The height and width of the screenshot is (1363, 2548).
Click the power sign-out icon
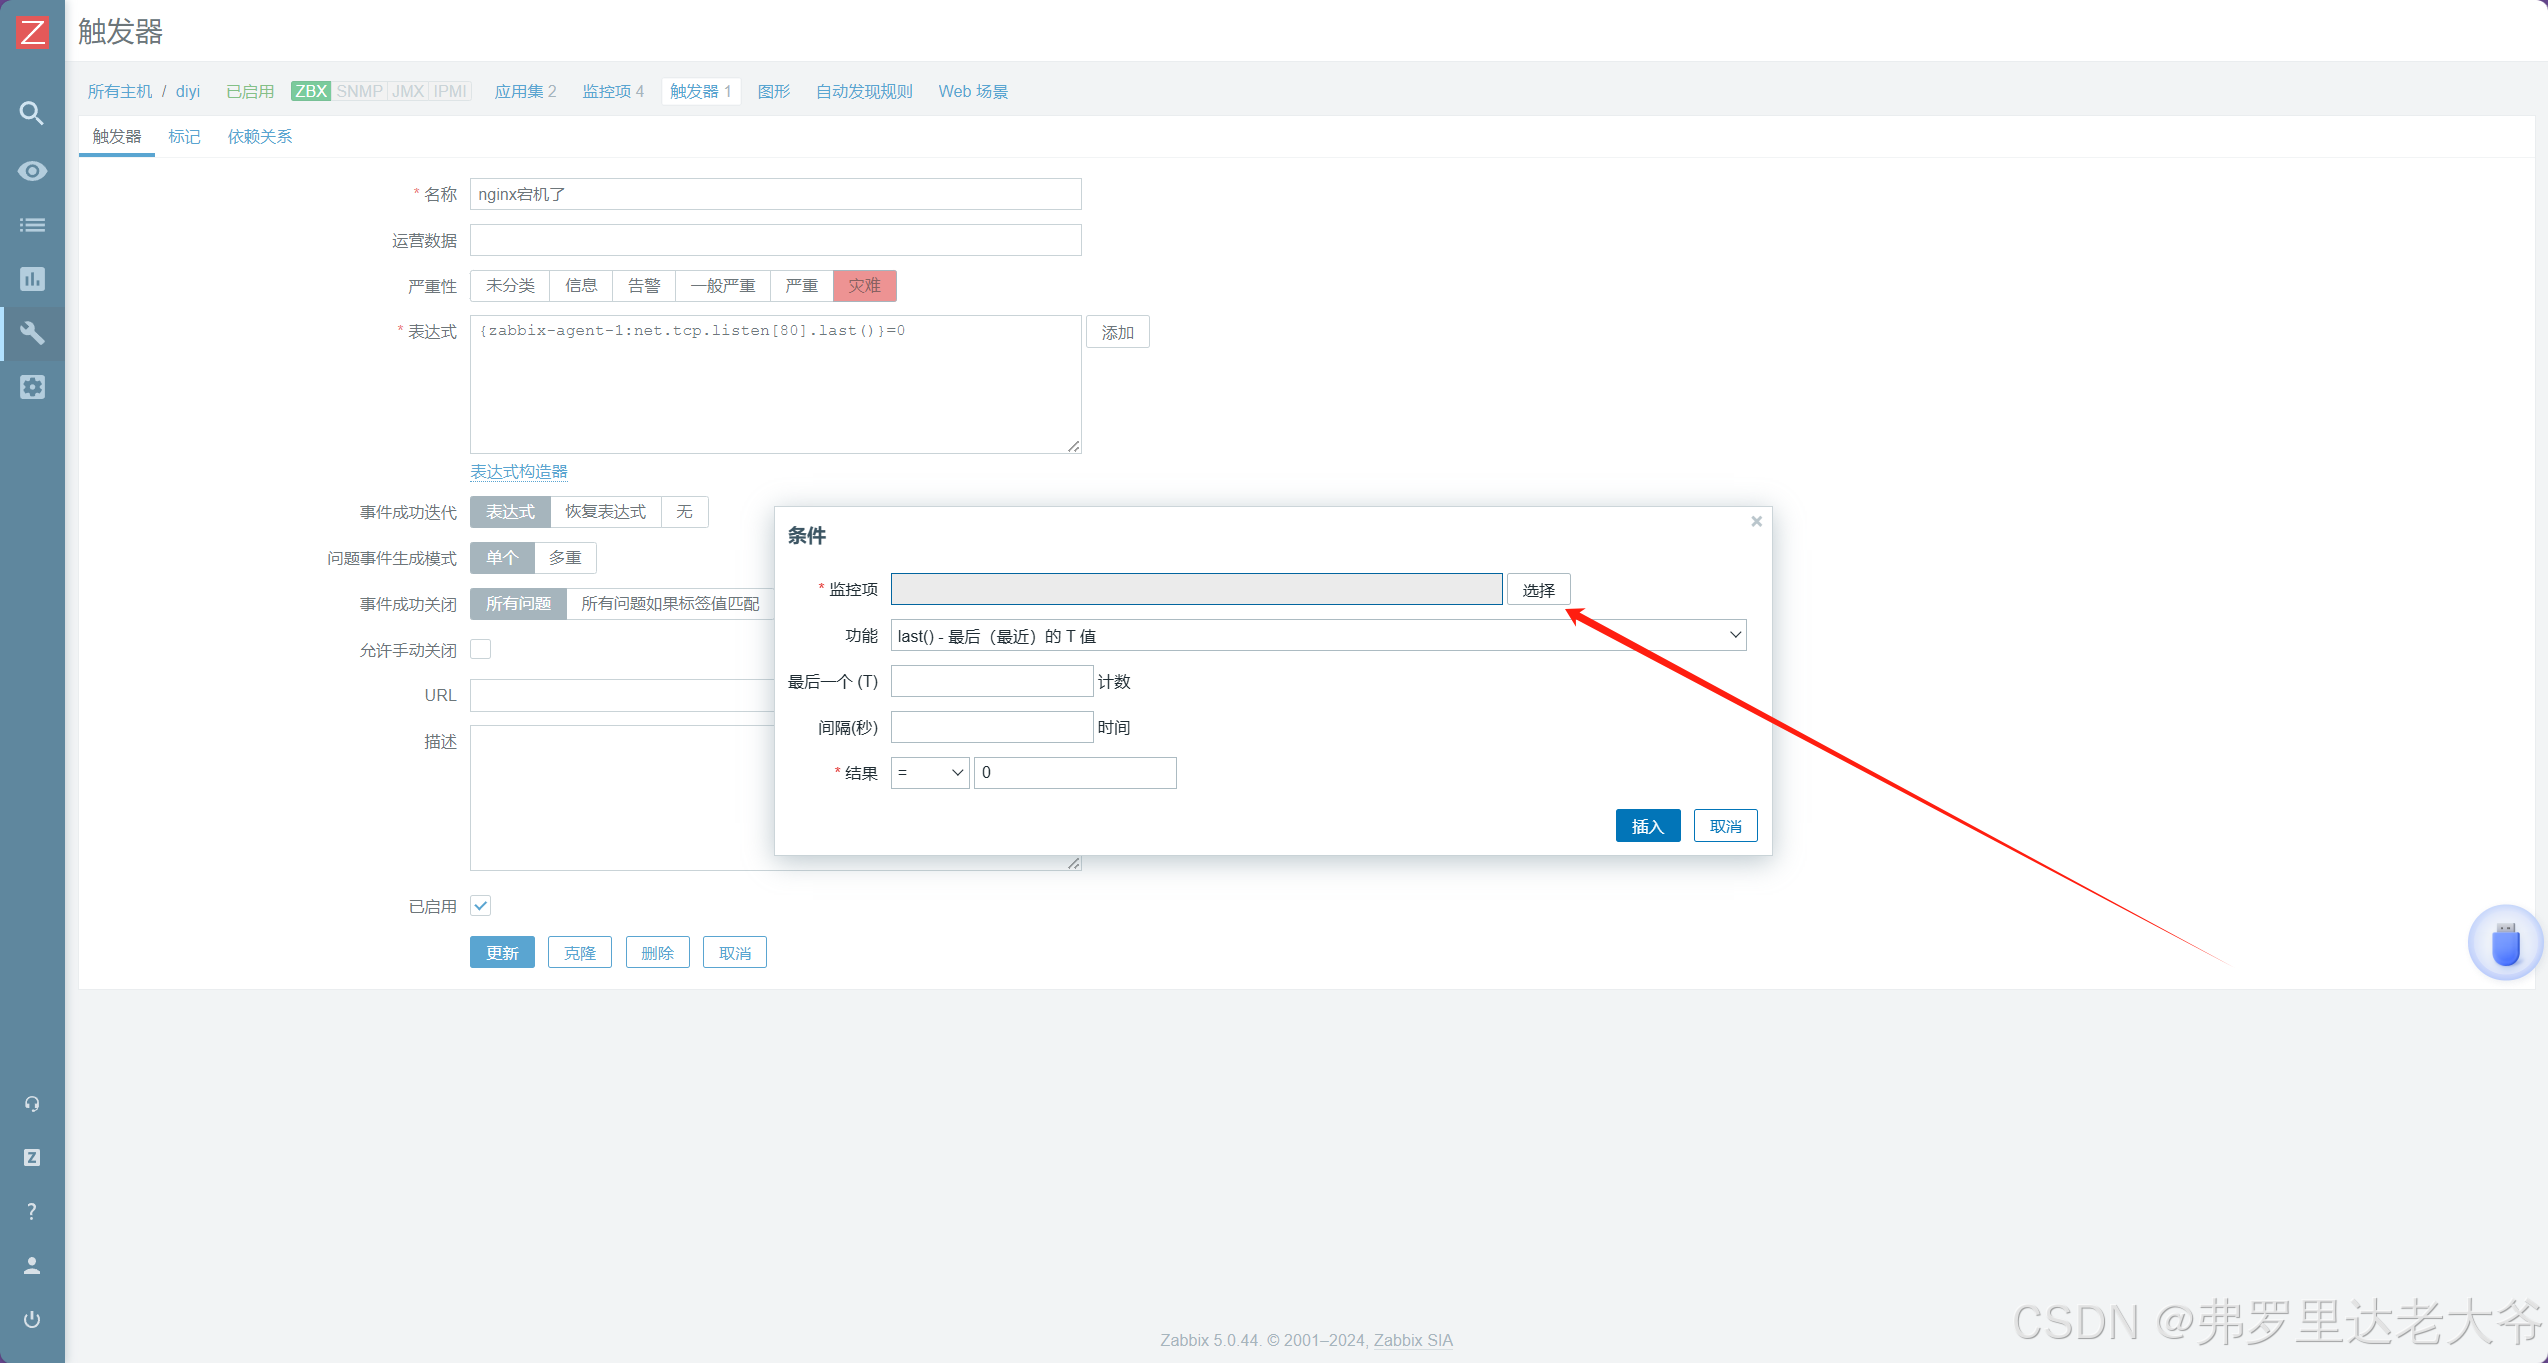tap(32, 1319)
